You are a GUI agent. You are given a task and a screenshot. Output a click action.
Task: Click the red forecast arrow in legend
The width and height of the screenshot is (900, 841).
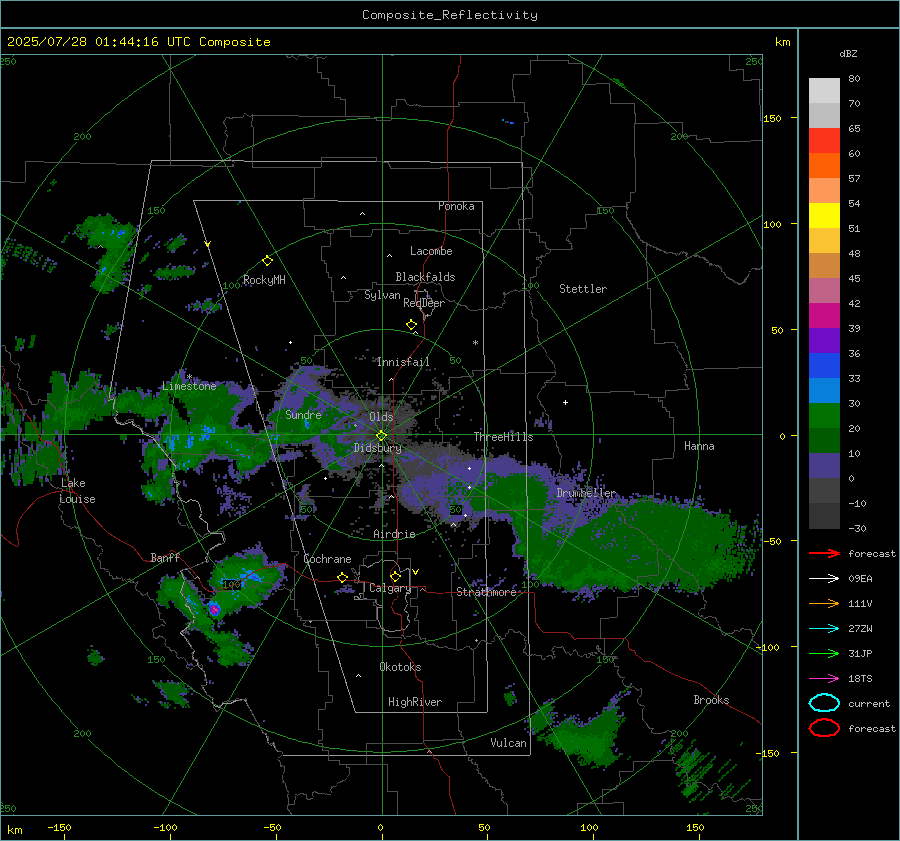(824, 553)
